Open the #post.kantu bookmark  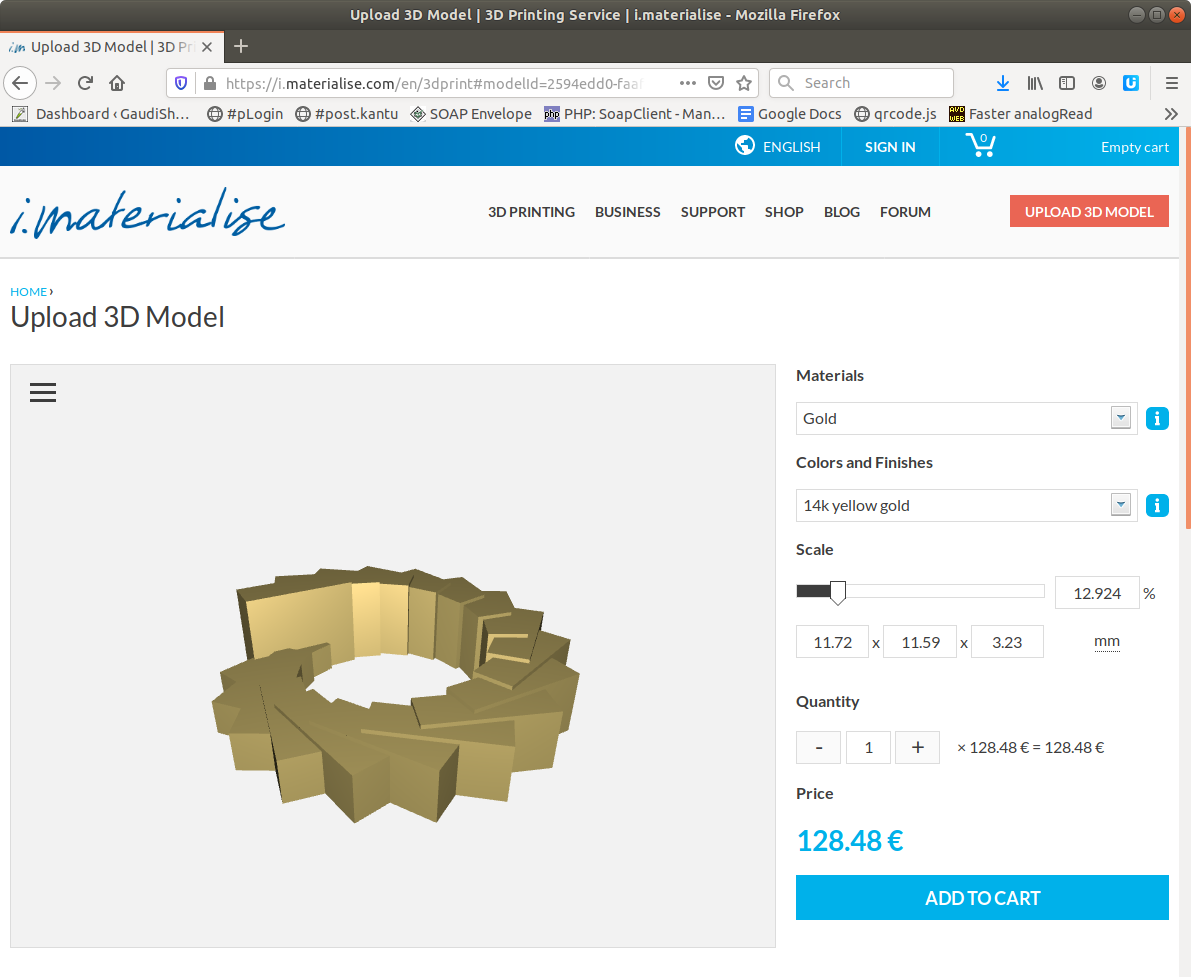[346, 114]
